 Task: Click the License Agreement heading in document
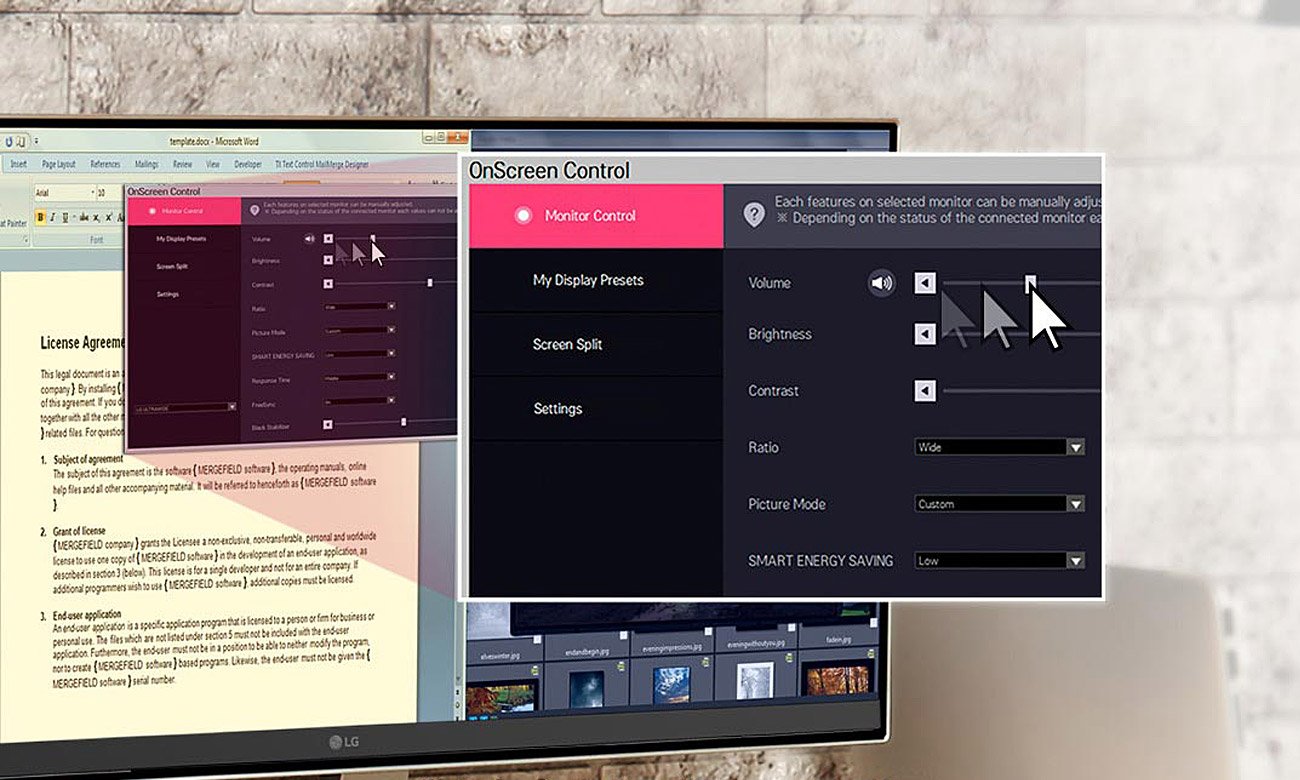[x=83, y=343]
